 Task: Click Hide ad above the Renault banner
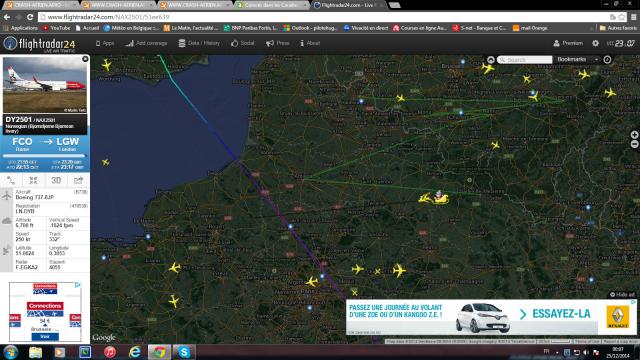[x=622, y=294]
